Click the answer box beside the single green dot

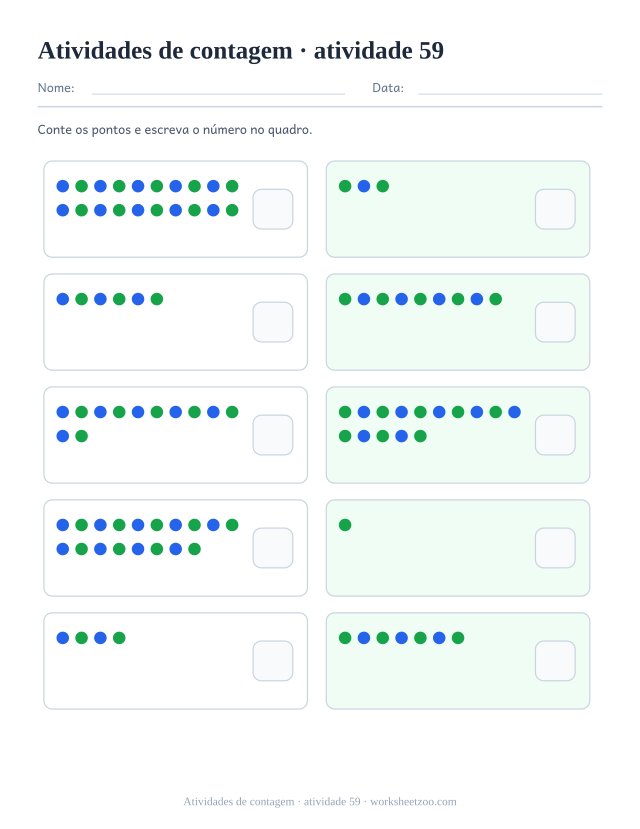(555, 548)
